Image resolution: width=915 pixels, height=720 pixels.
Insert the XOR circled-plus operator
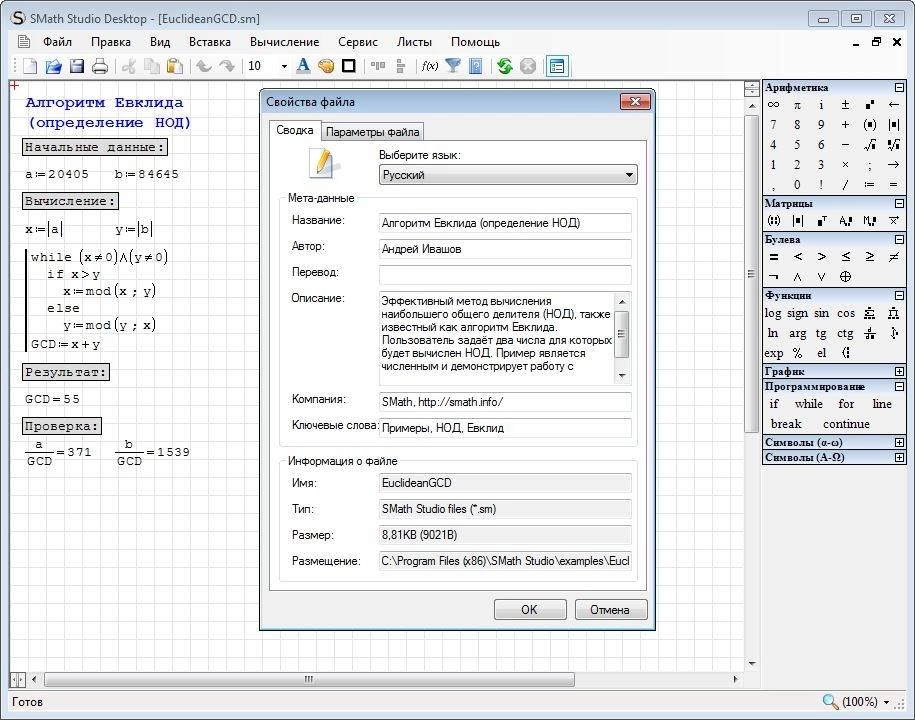(x=845, y=277)
